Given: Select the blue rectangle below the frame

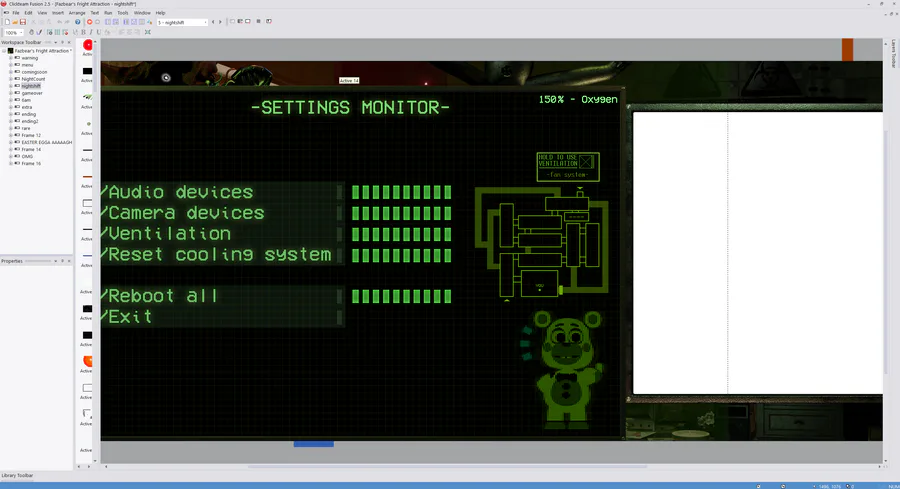Looking at the screenshot, I should [313, 444].
